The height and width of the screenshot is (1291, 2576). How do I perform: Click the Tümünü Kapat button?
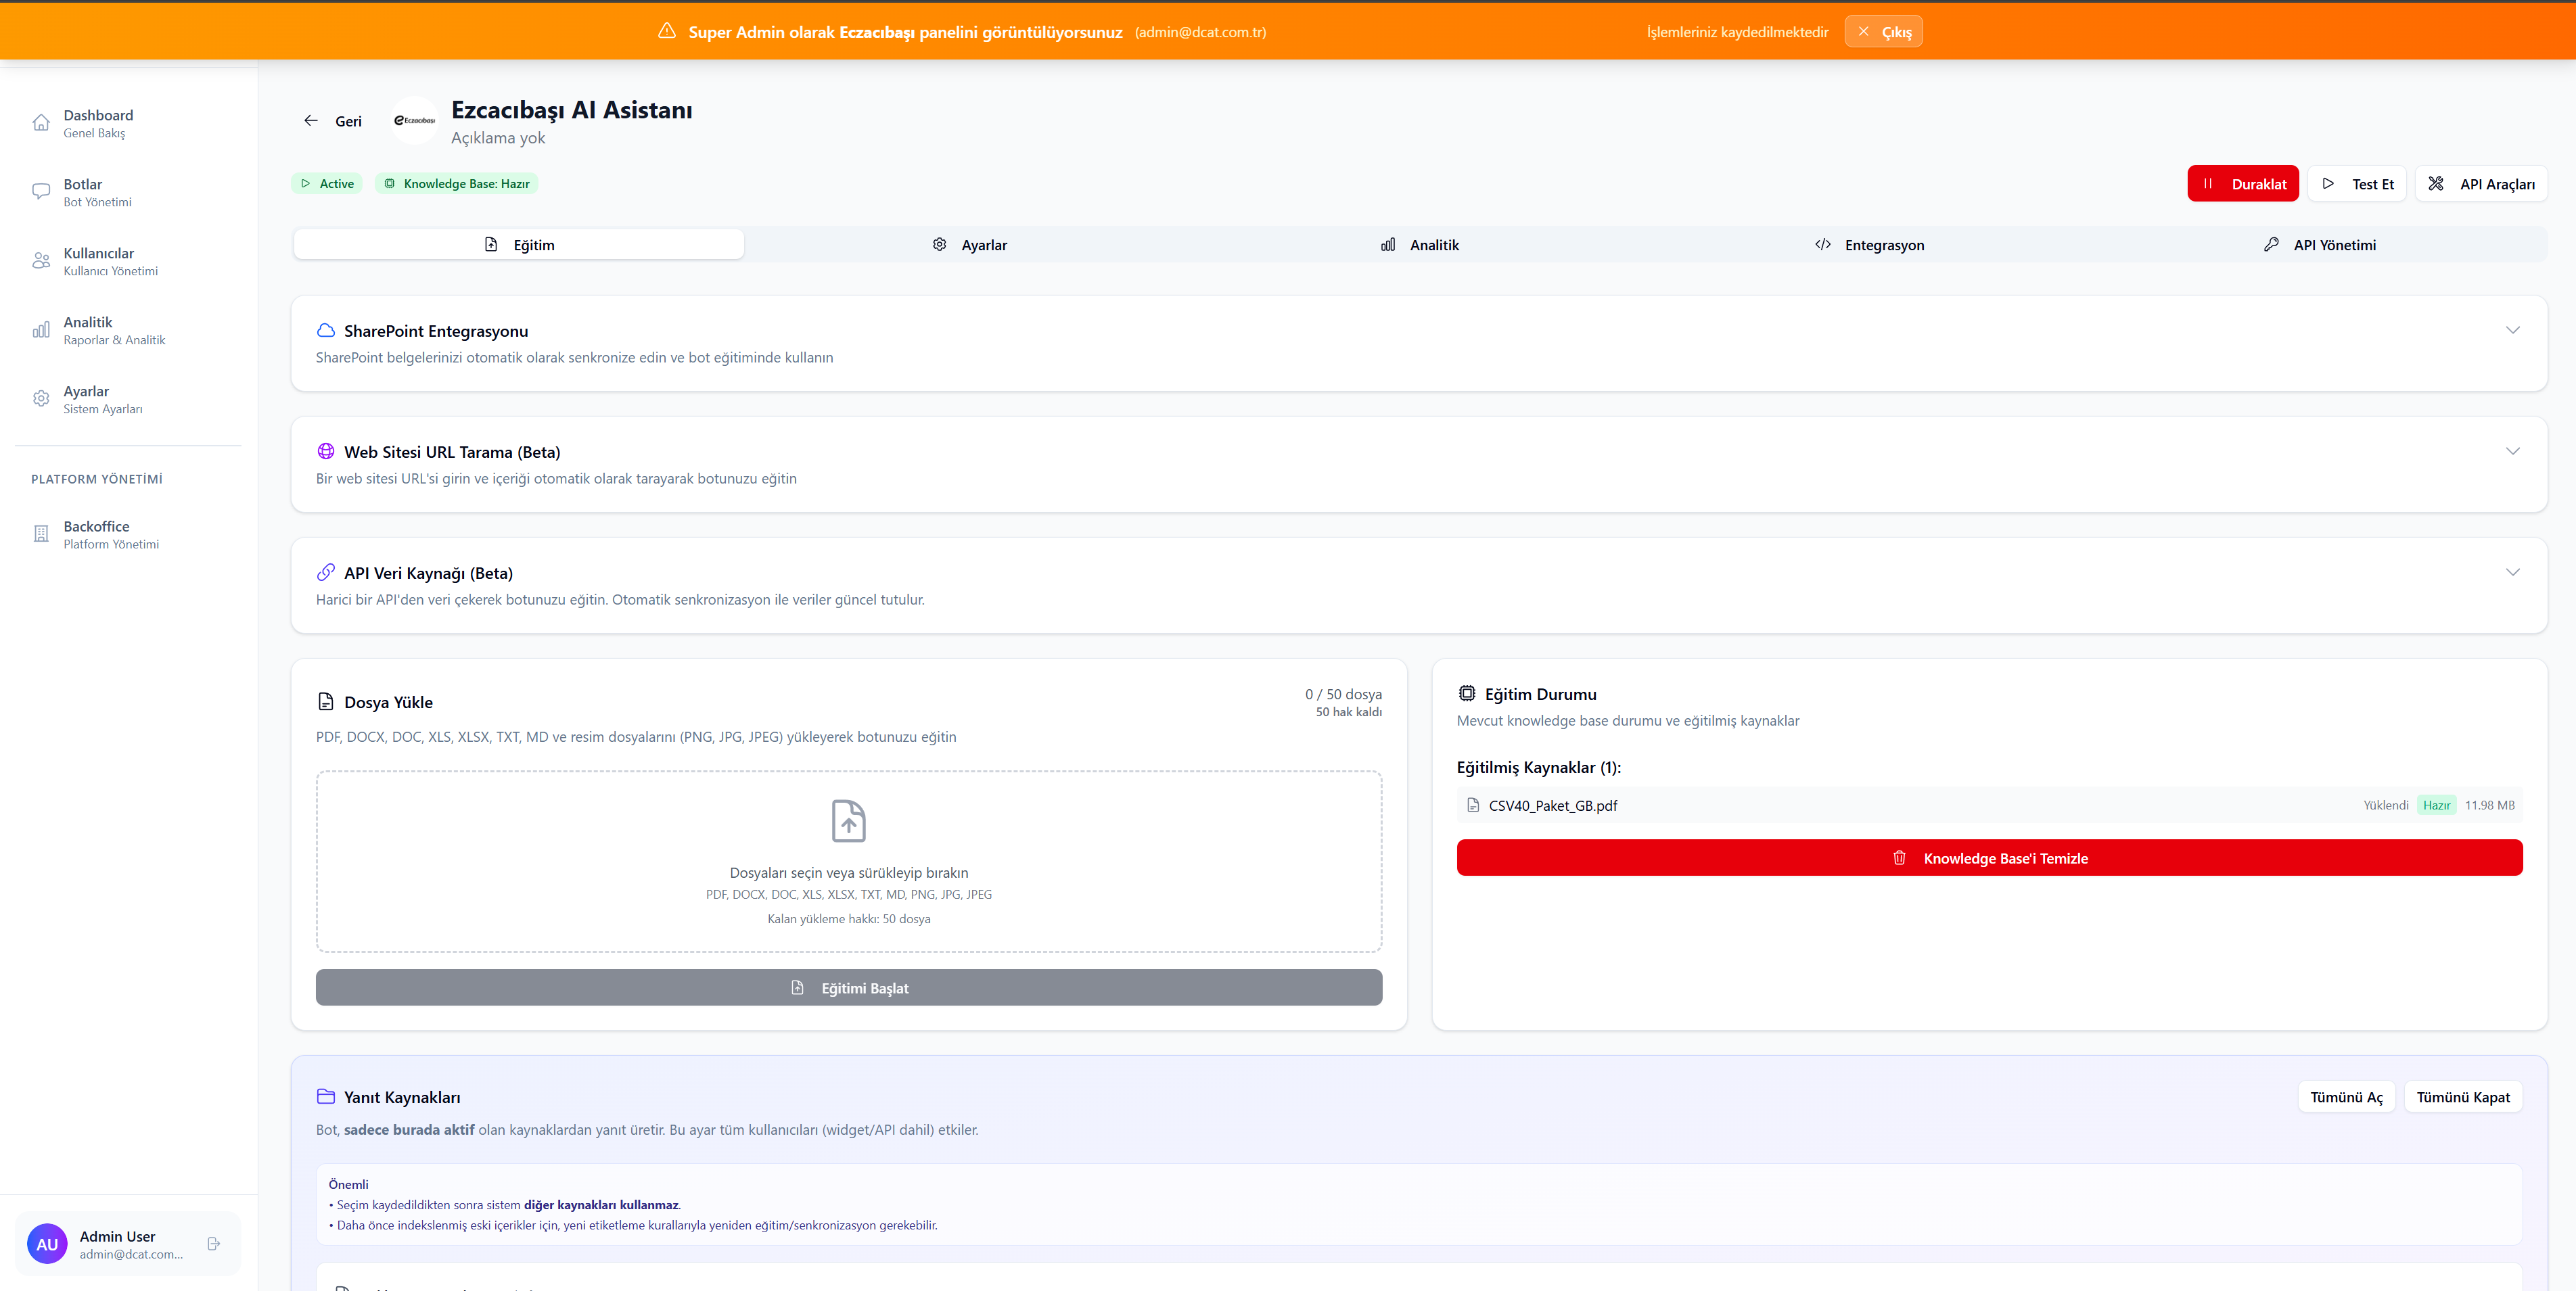(2463, 1097)
